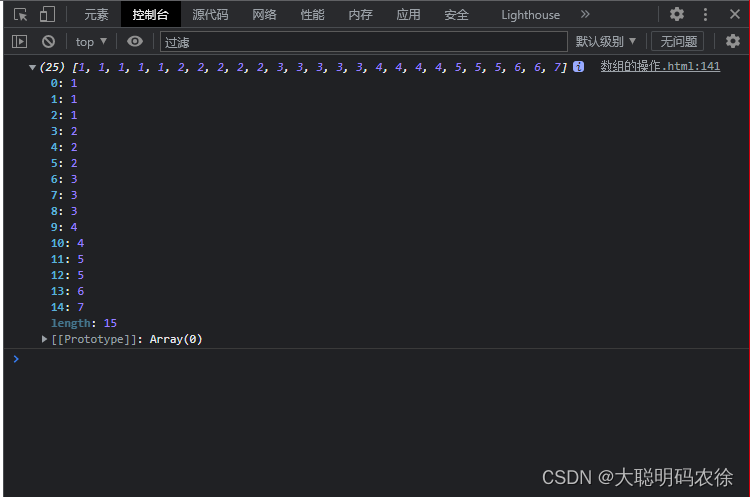Image resolution: width=750 pixels, height=497 pixels.
Task: Click the (25) array length label
Action: coord(52,67)
